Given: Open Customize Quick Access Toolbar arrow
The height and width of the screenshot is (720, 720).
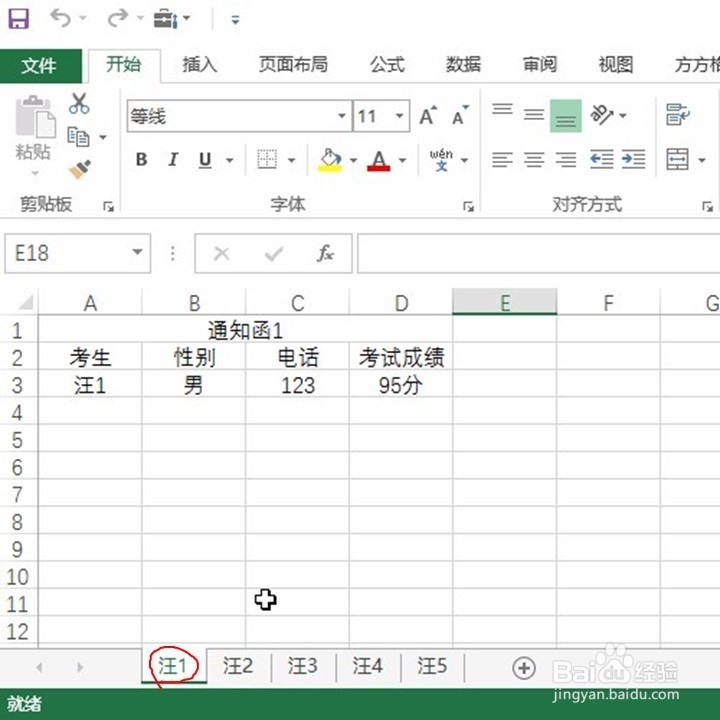Looking at the screenshot, I should pos(235,19).
